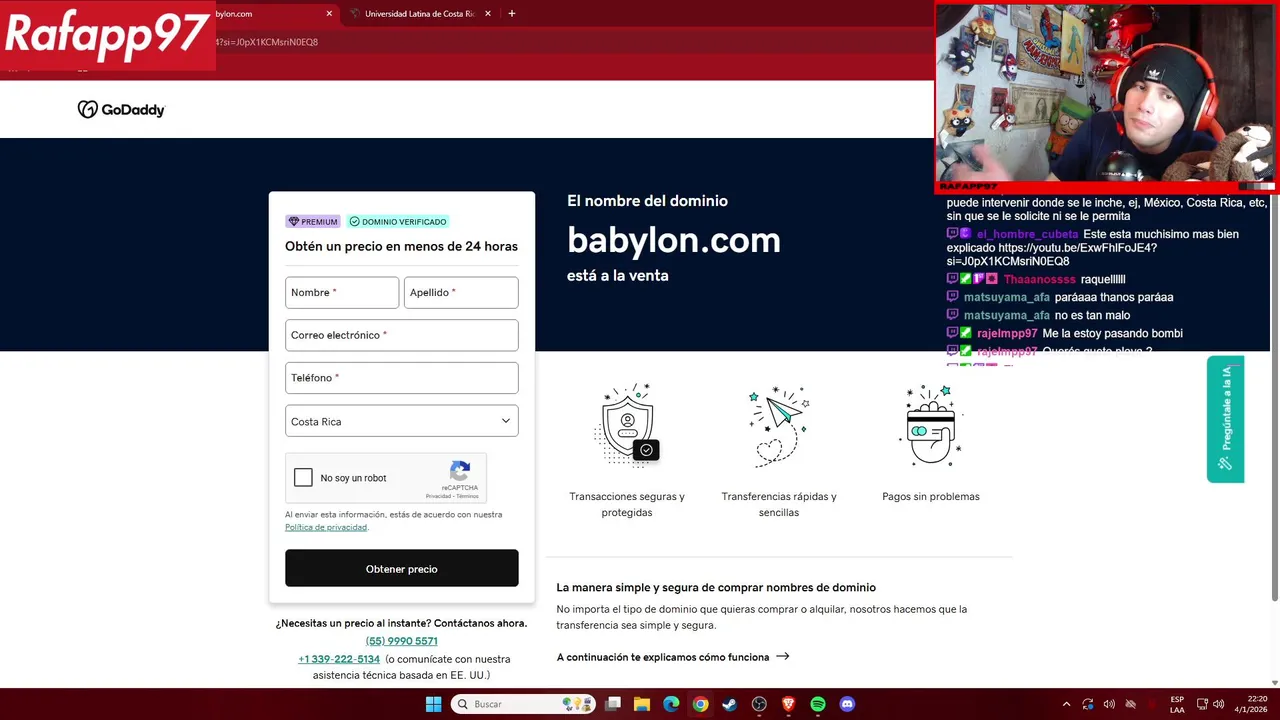Open Steam from the taskbar
Image resolution: width=1280 pixels, height=720 pixels.
(730, 704)
